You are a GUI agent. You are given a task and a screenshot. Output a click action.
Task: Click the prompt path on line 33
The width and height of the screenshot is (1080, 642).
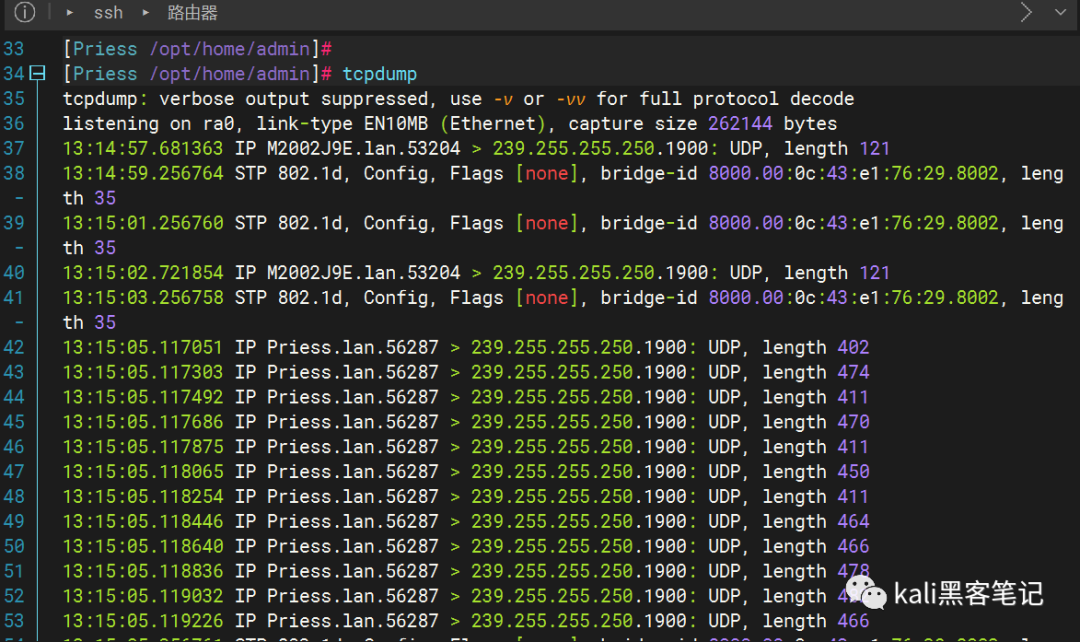pos(229,49)
